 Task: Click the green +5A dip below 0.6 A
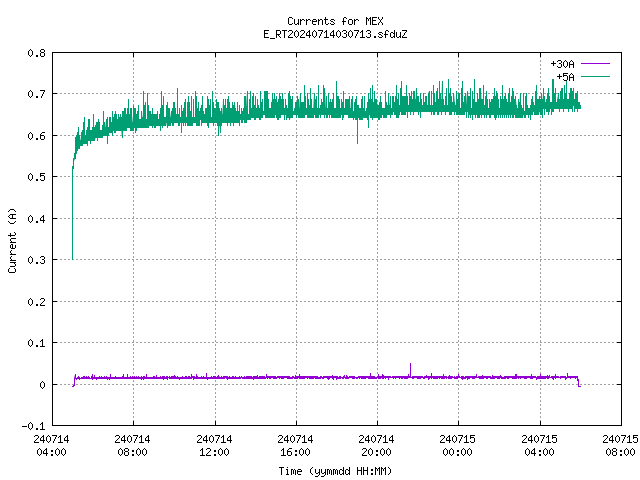358,133
